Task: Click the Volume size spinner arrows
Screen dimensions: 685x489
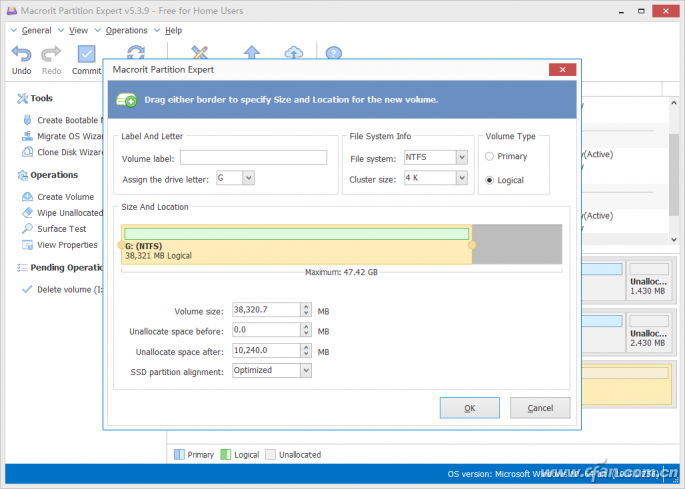Action: click(x=306, y=309)
